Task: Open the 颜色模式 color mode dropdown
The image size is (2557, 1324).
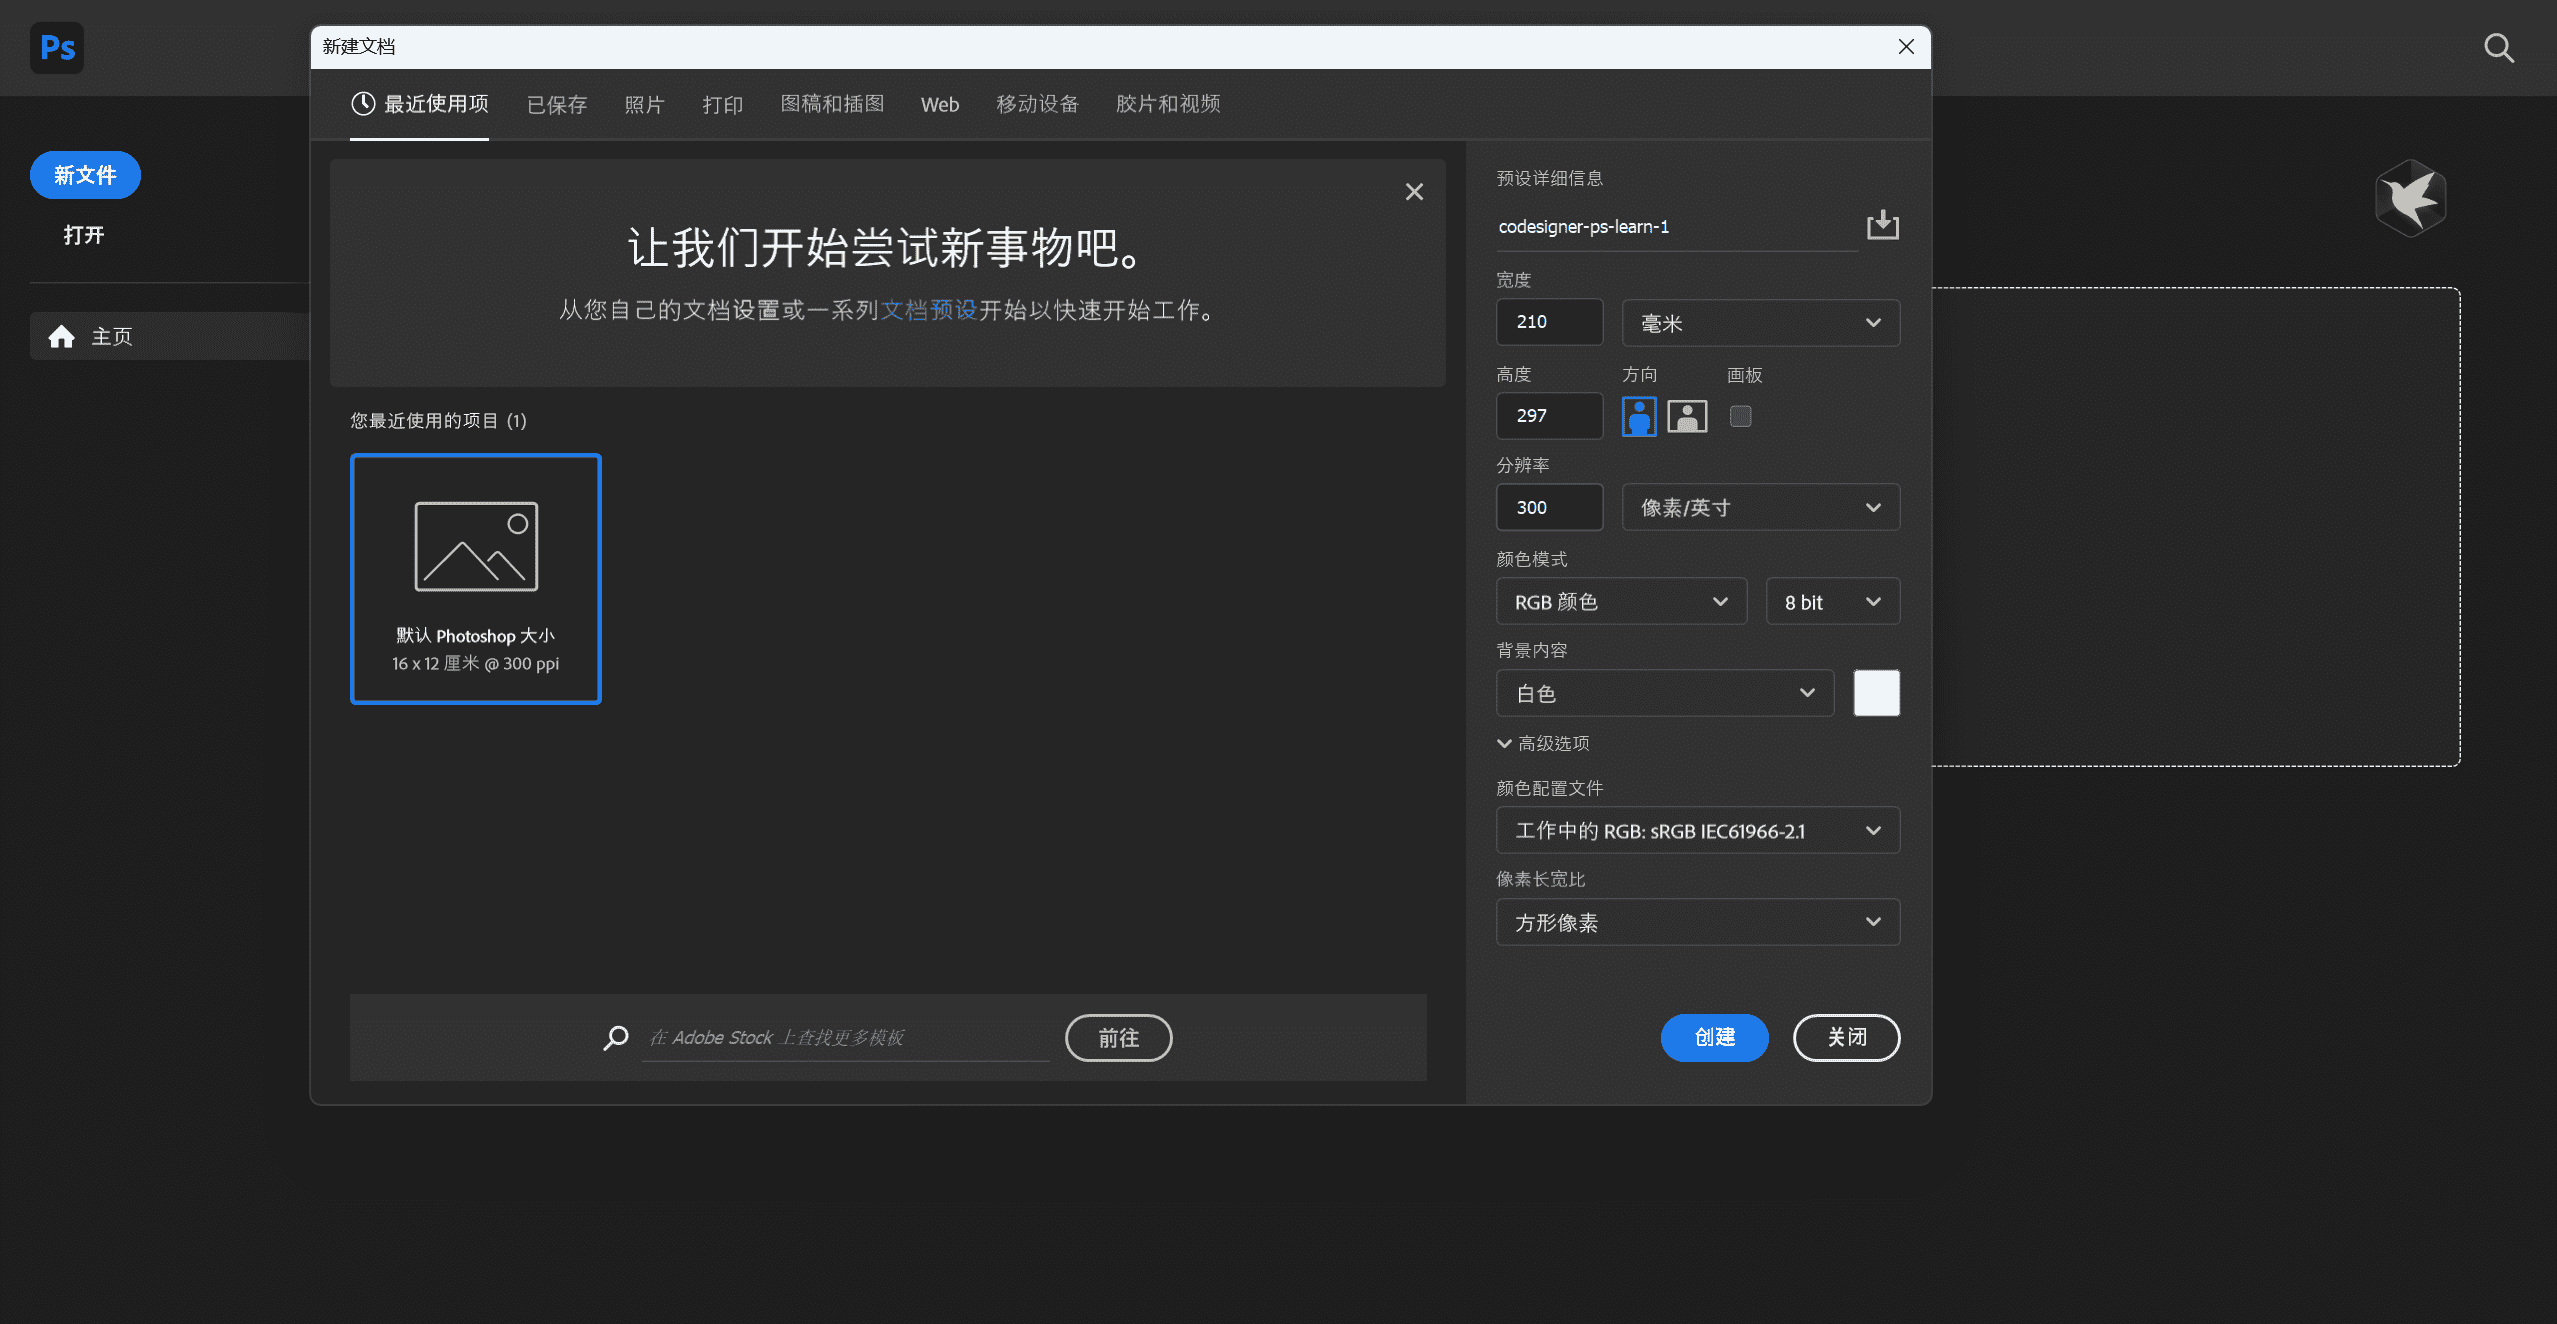Action: pyautogui.click(x=1612, y=600)
